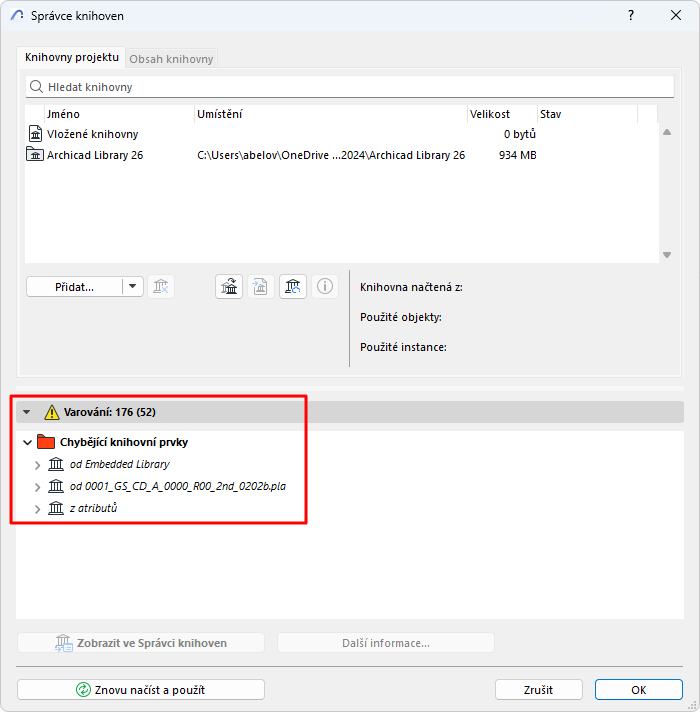
Task: Select the 0001_GS_CD_A_0000_R00_2nd_0202b.pla tree item
Action: click(178, 486)
